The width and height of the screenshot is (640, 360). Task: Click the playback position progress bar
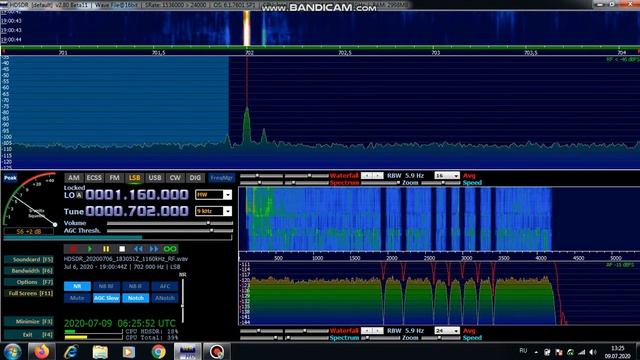click(x=118, y=237)
